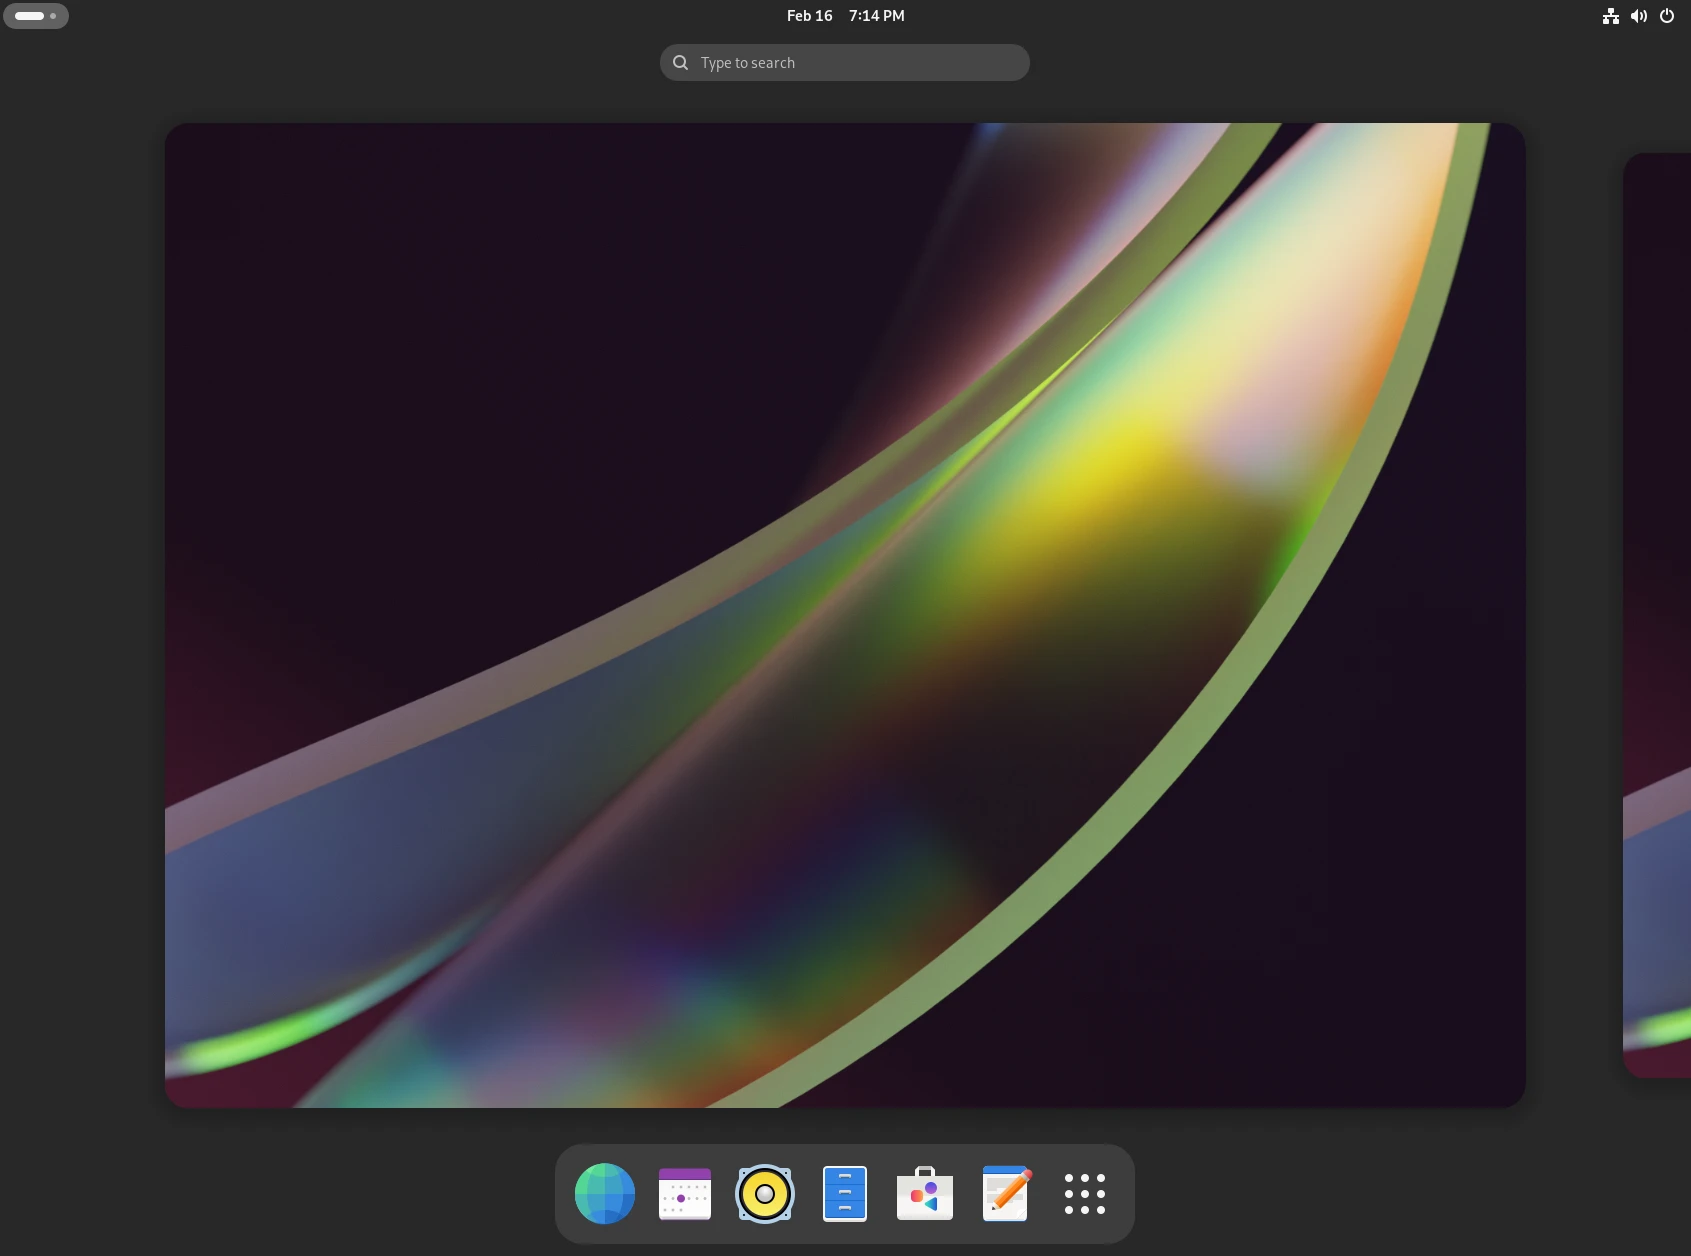
Task: Show all apps using the nine-dot grid
Action: click(x=1085, y=1194)
